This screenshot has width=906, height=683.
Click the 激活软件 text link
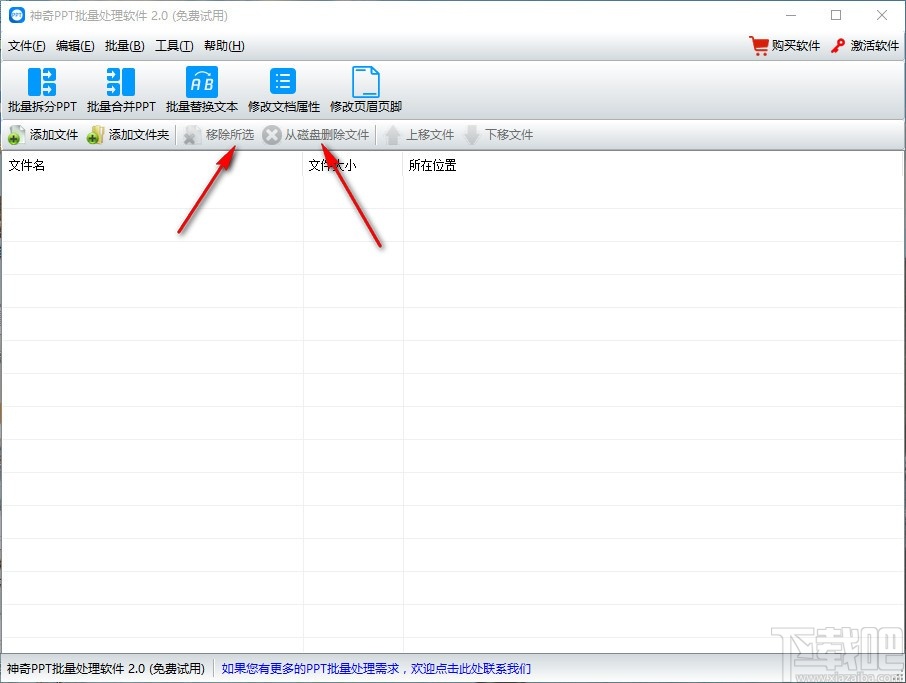pyautogui.click(x=874, y=46)
